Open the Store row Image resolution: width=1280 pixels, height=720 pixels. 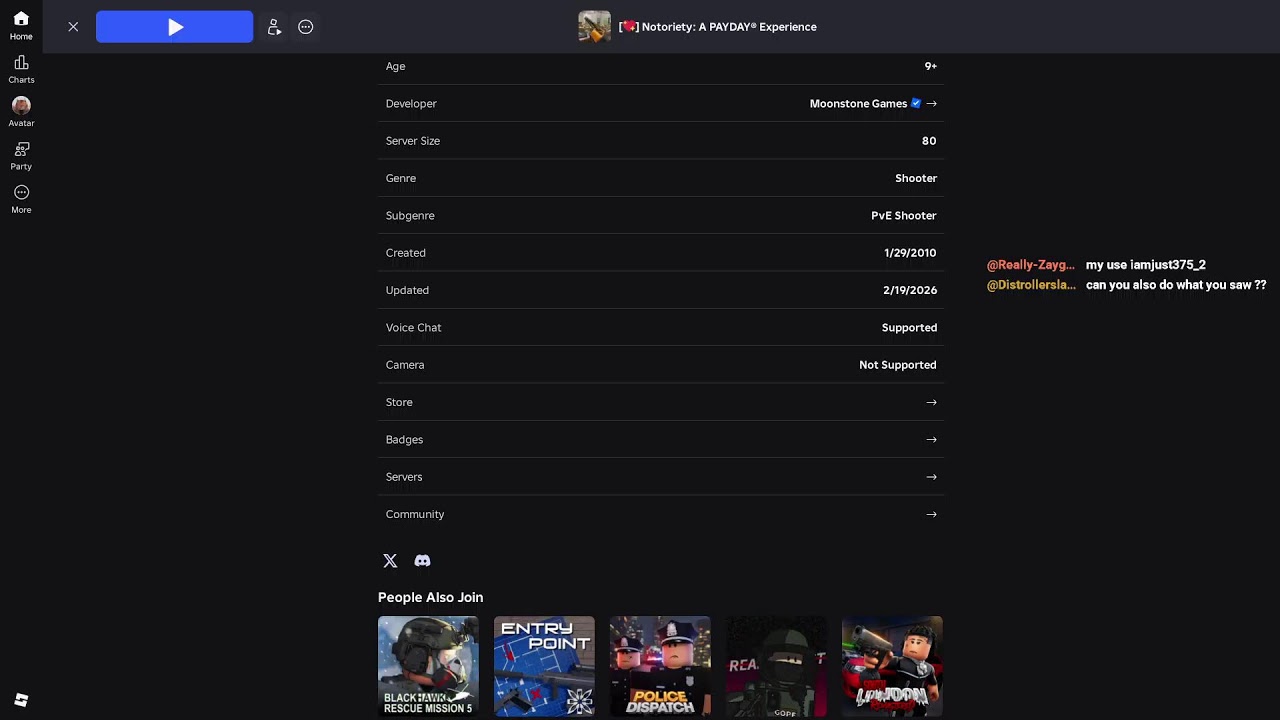click(661, 402)
